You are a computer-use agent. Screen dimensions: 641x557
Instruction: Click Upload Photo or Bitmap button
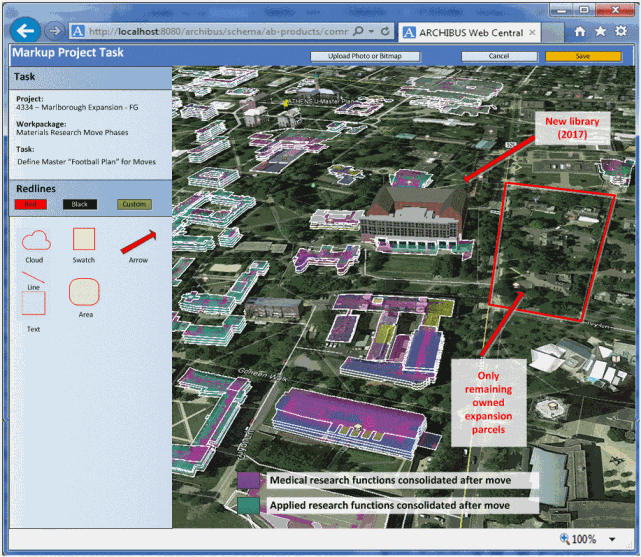tap(365, 56)
